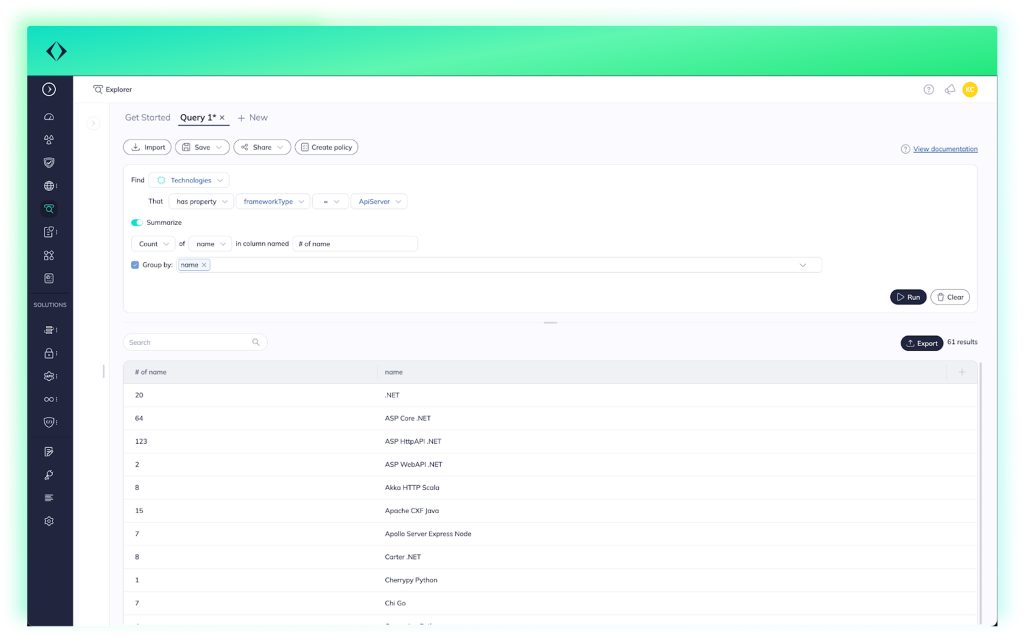
Task: Open the Technologies entity dropdown
Action: pos(190,180)
